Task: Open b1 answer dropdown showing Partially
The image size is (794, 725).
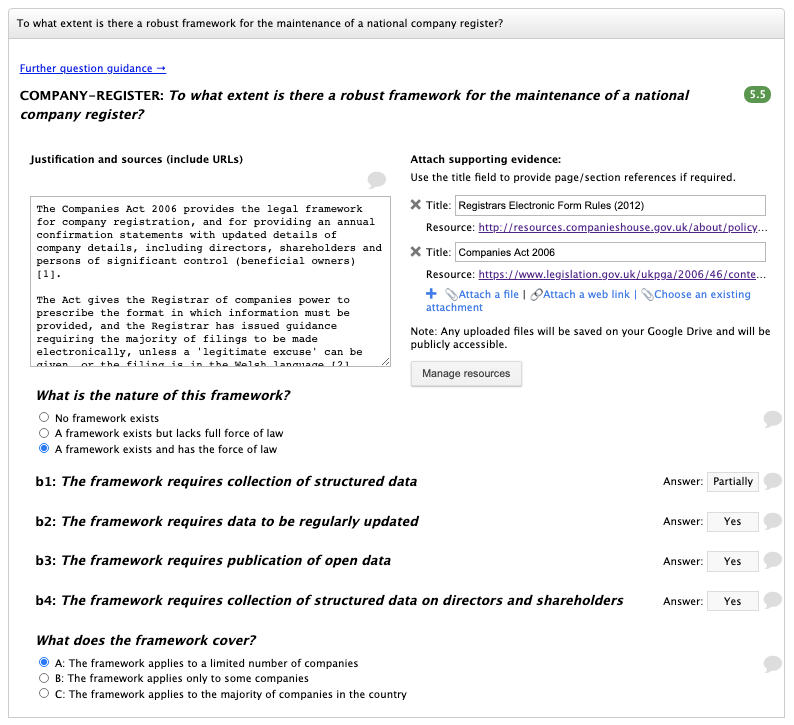Action: click(x=733, y=481)
